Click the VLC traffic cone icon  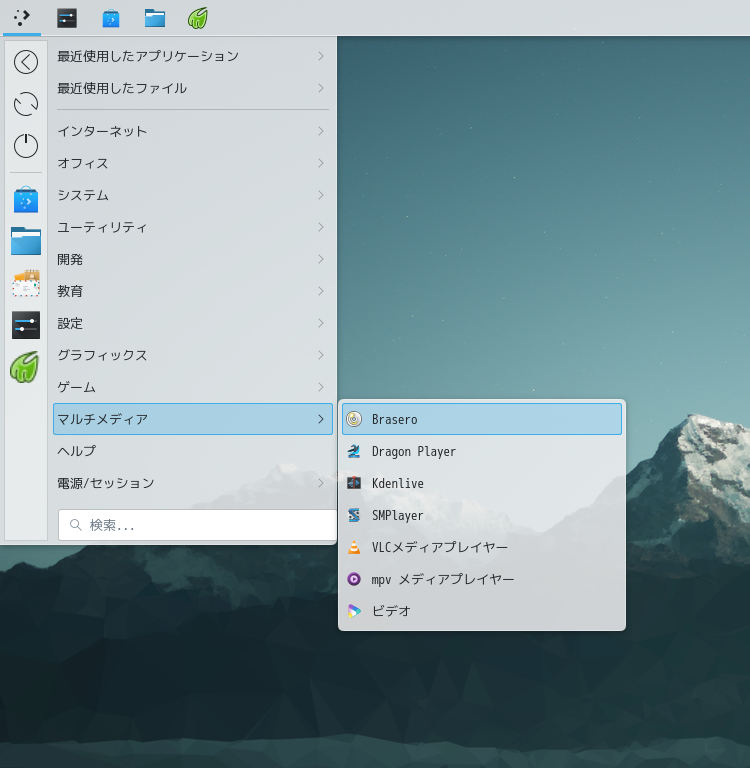[354, 547]
